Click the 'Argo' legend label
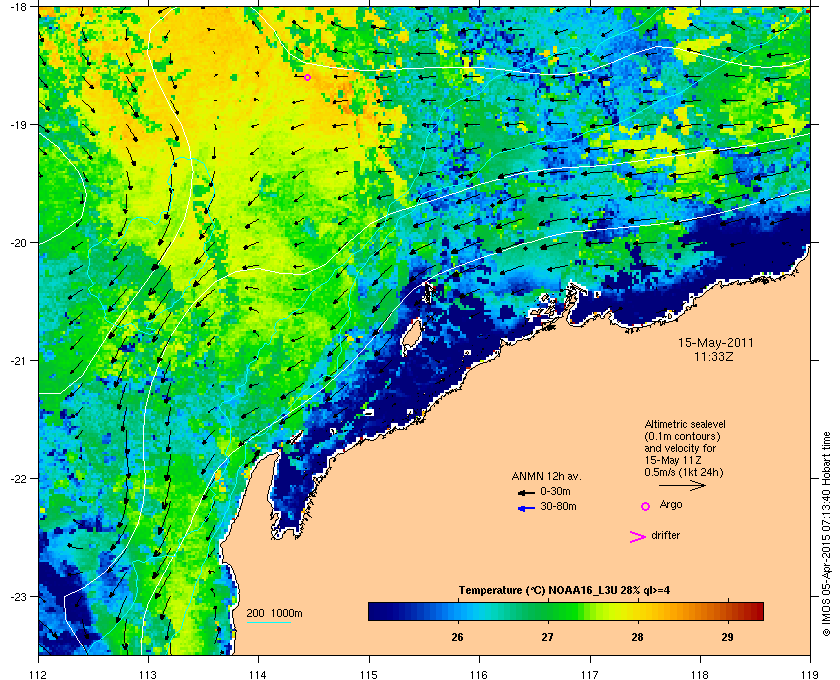The width and height of the screenshot is (840, 680). pyautogui.click(x=671, y=505)
